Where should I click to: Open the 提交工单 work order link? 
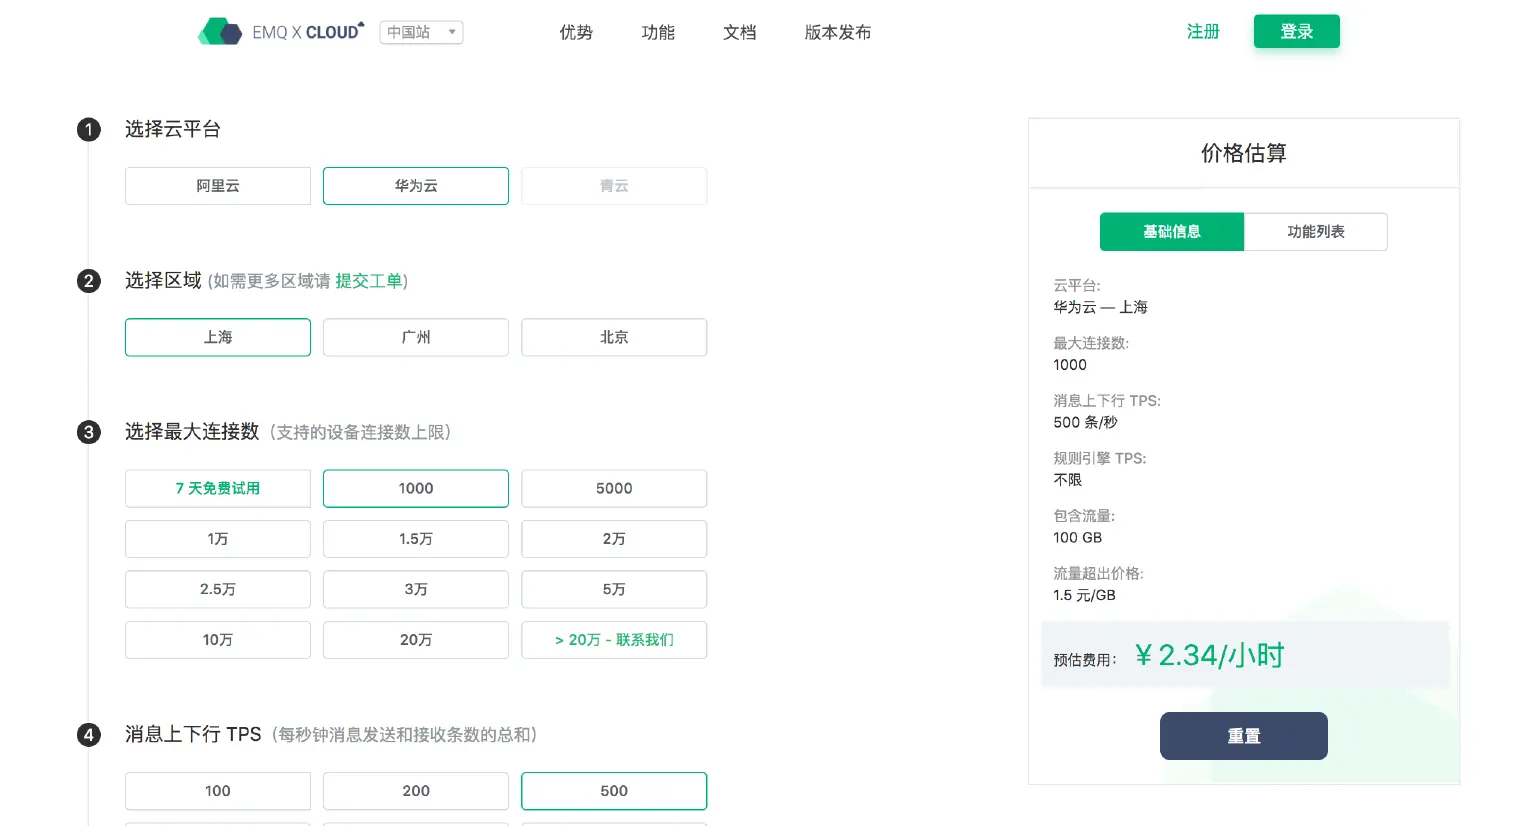370,281
